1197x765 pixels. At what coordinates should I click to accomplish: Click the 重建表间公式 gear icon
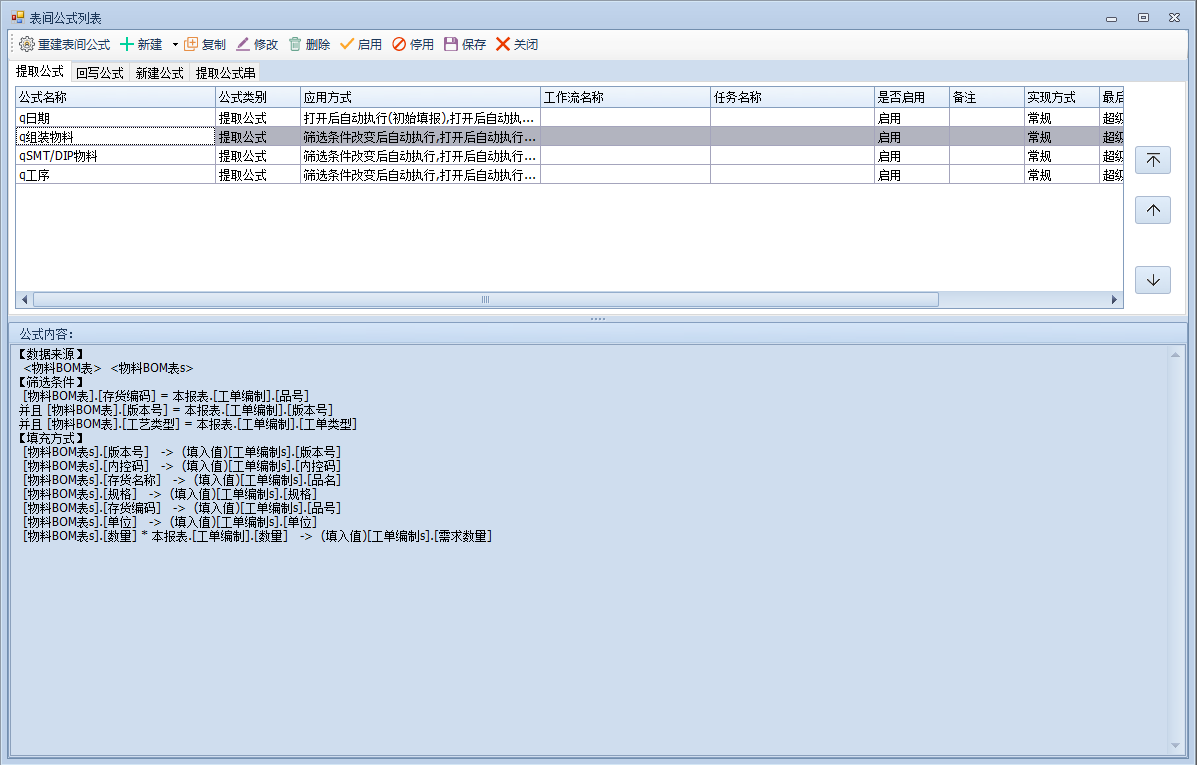click(27, 44)
